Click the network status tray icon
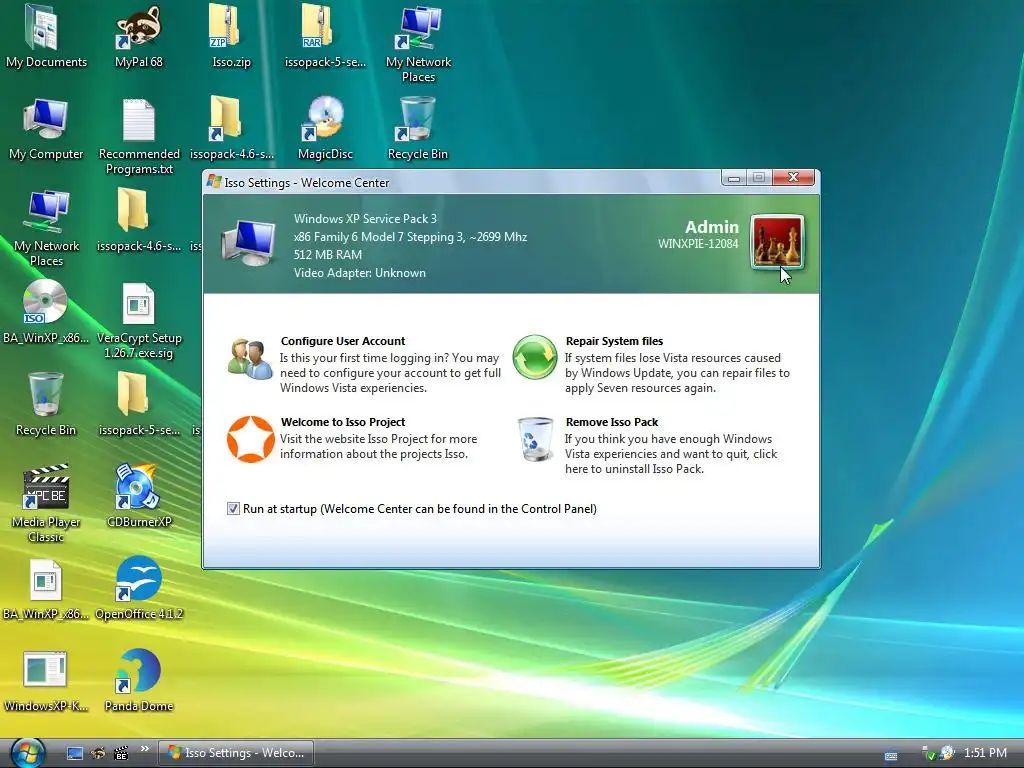The width and height of the screenshot is (1024, 768). pyautogui.click(x=928, y=753)
